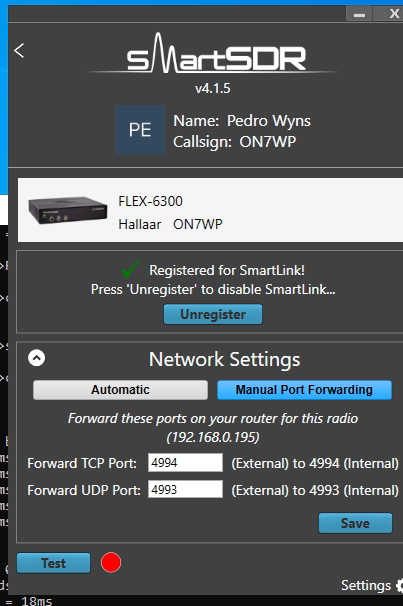403x606 pixels.
Task: Click the red test status indicator
Action: (x=111, y=563)
